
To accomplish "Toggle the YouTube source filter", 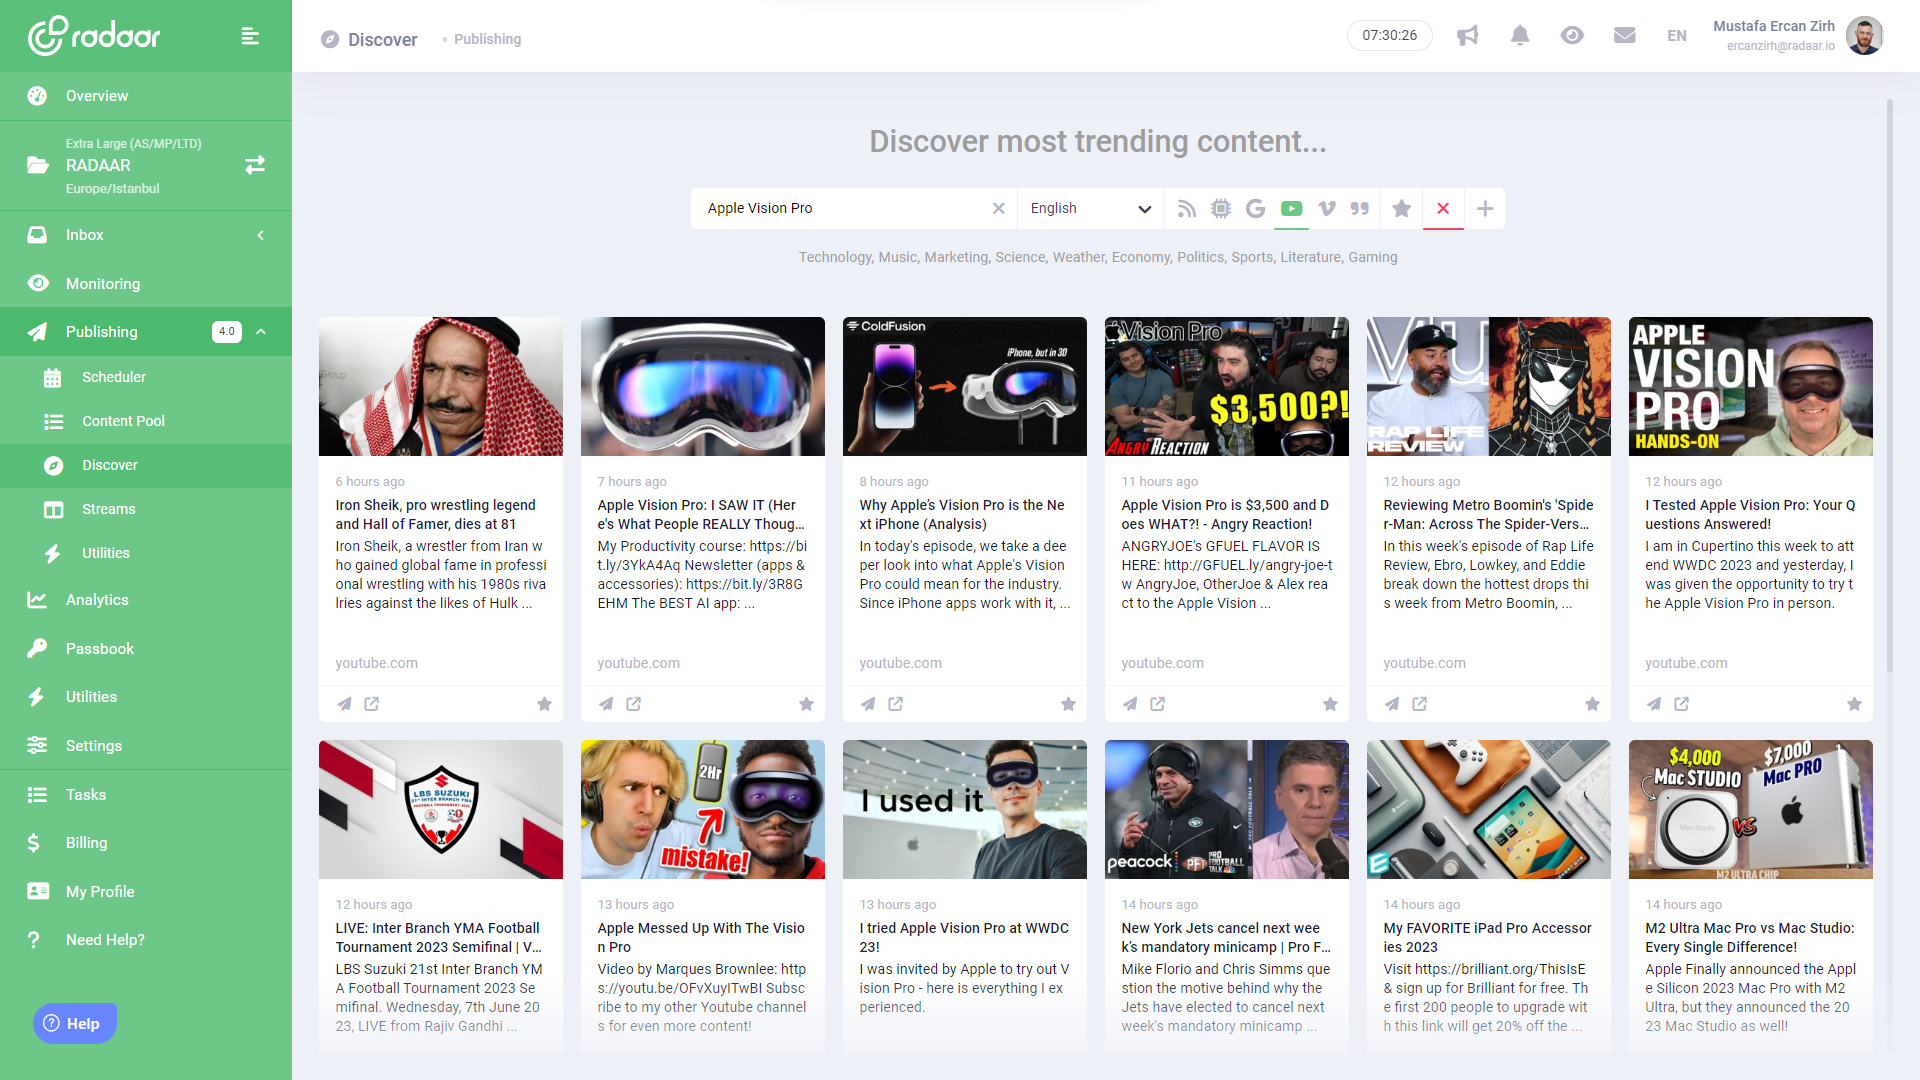I will pyautogui.click(x=1291, y=208).
